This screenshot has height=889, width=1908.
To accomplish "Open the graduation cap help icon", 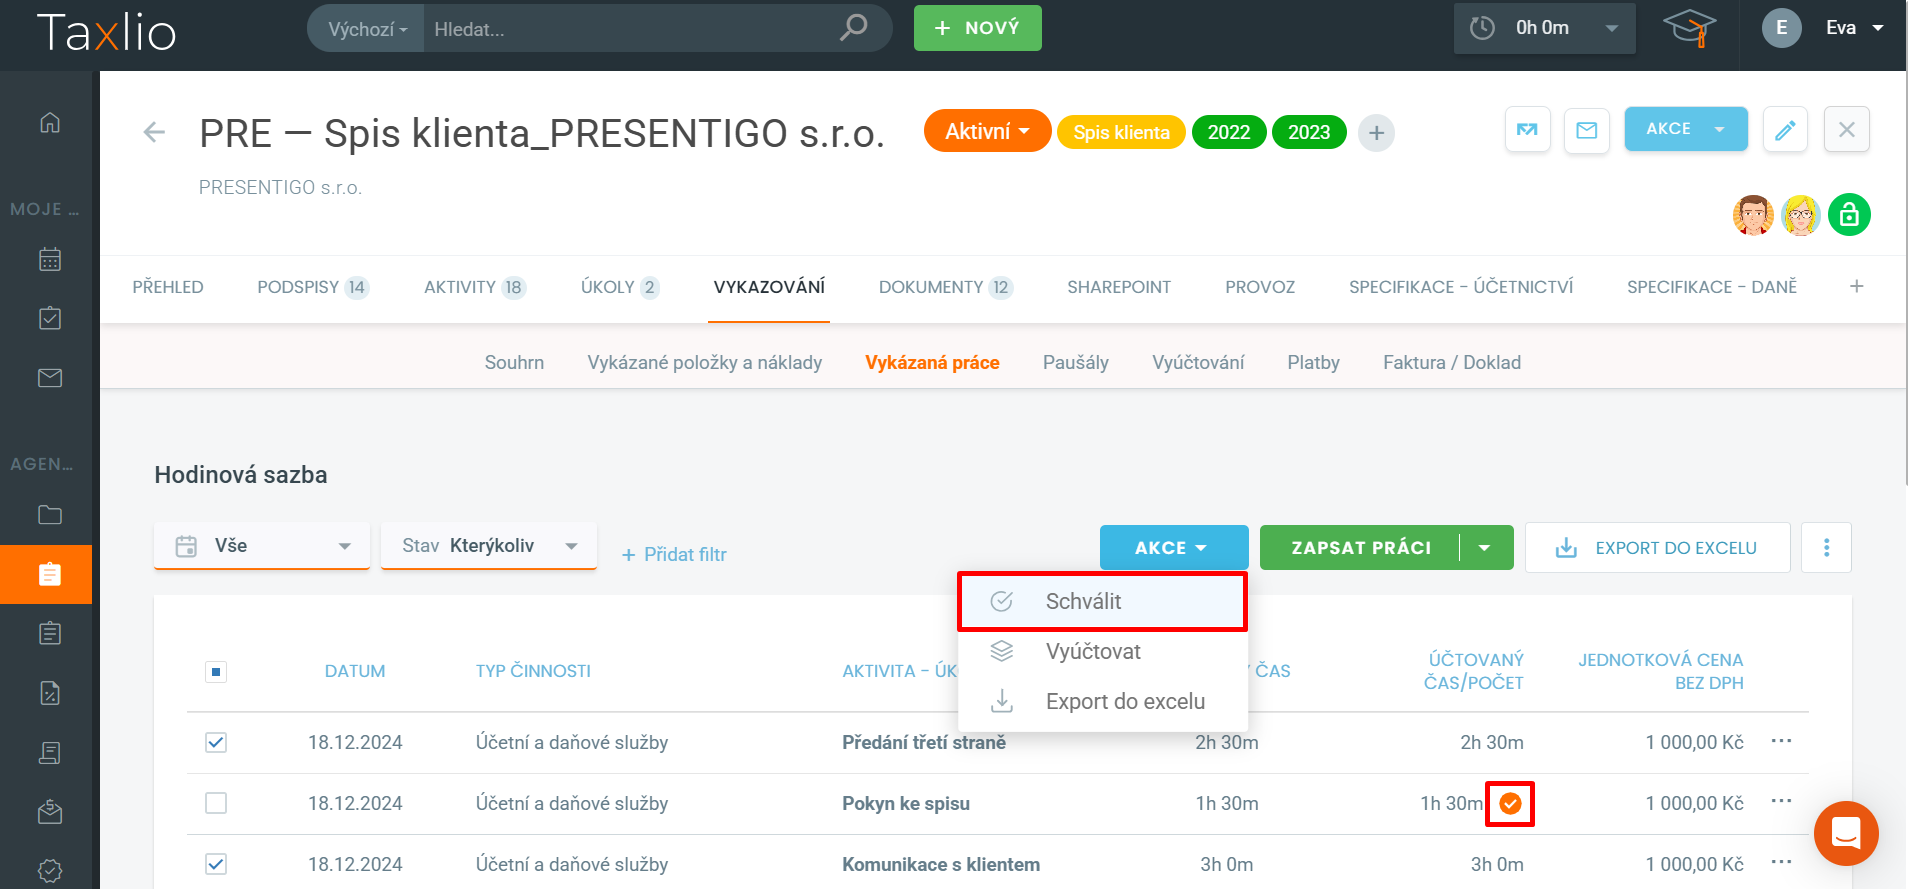I will pyautogui.click(x=1689, y=28).
